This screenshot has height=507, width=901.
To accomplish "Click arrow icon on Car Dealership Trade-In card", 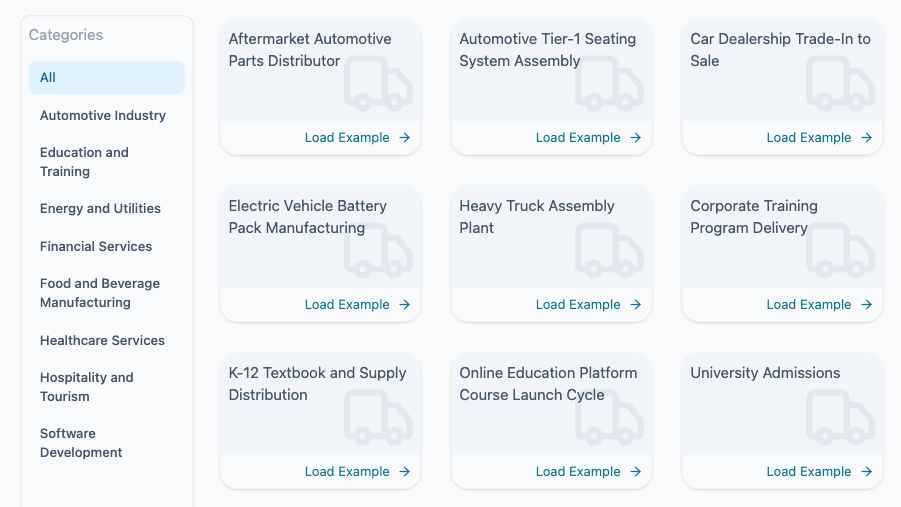I will [x=866, y=138].
